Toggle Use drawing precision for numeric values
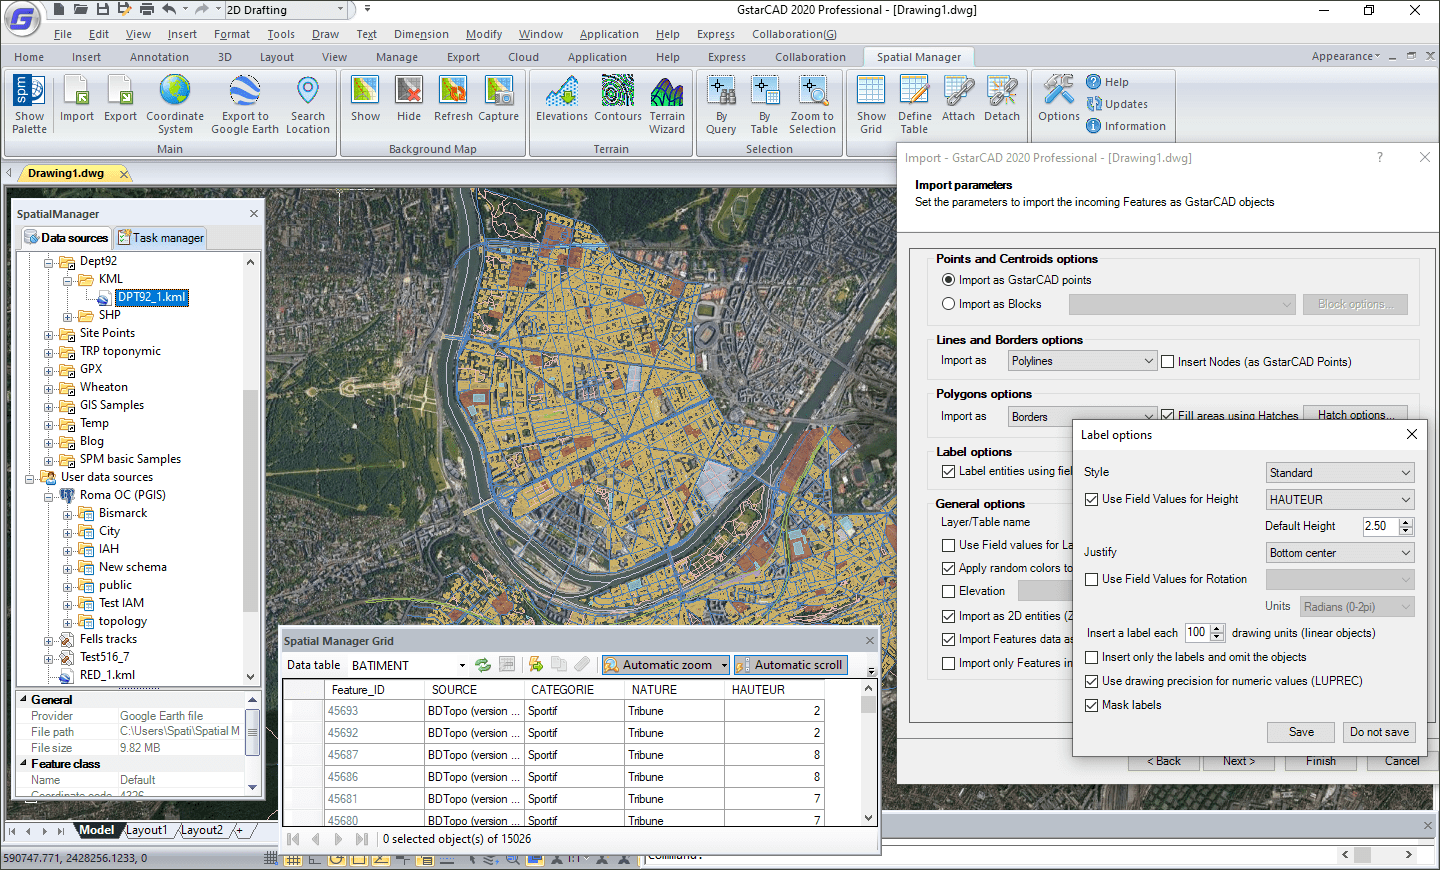The height and width of the screenshot is (870, 1440). click(x=1091, y=681)
